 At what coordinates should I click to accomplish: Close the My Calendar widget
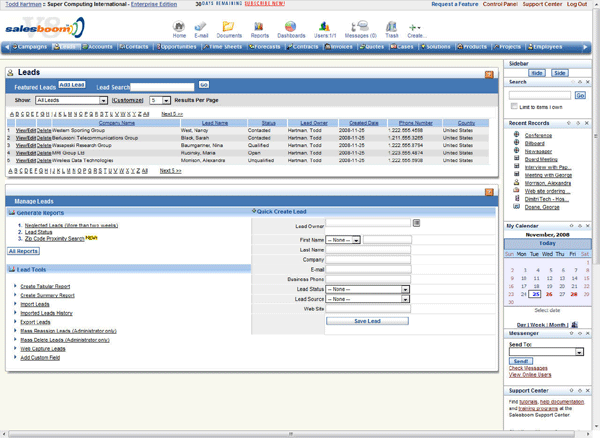click(x=588, y=226)
